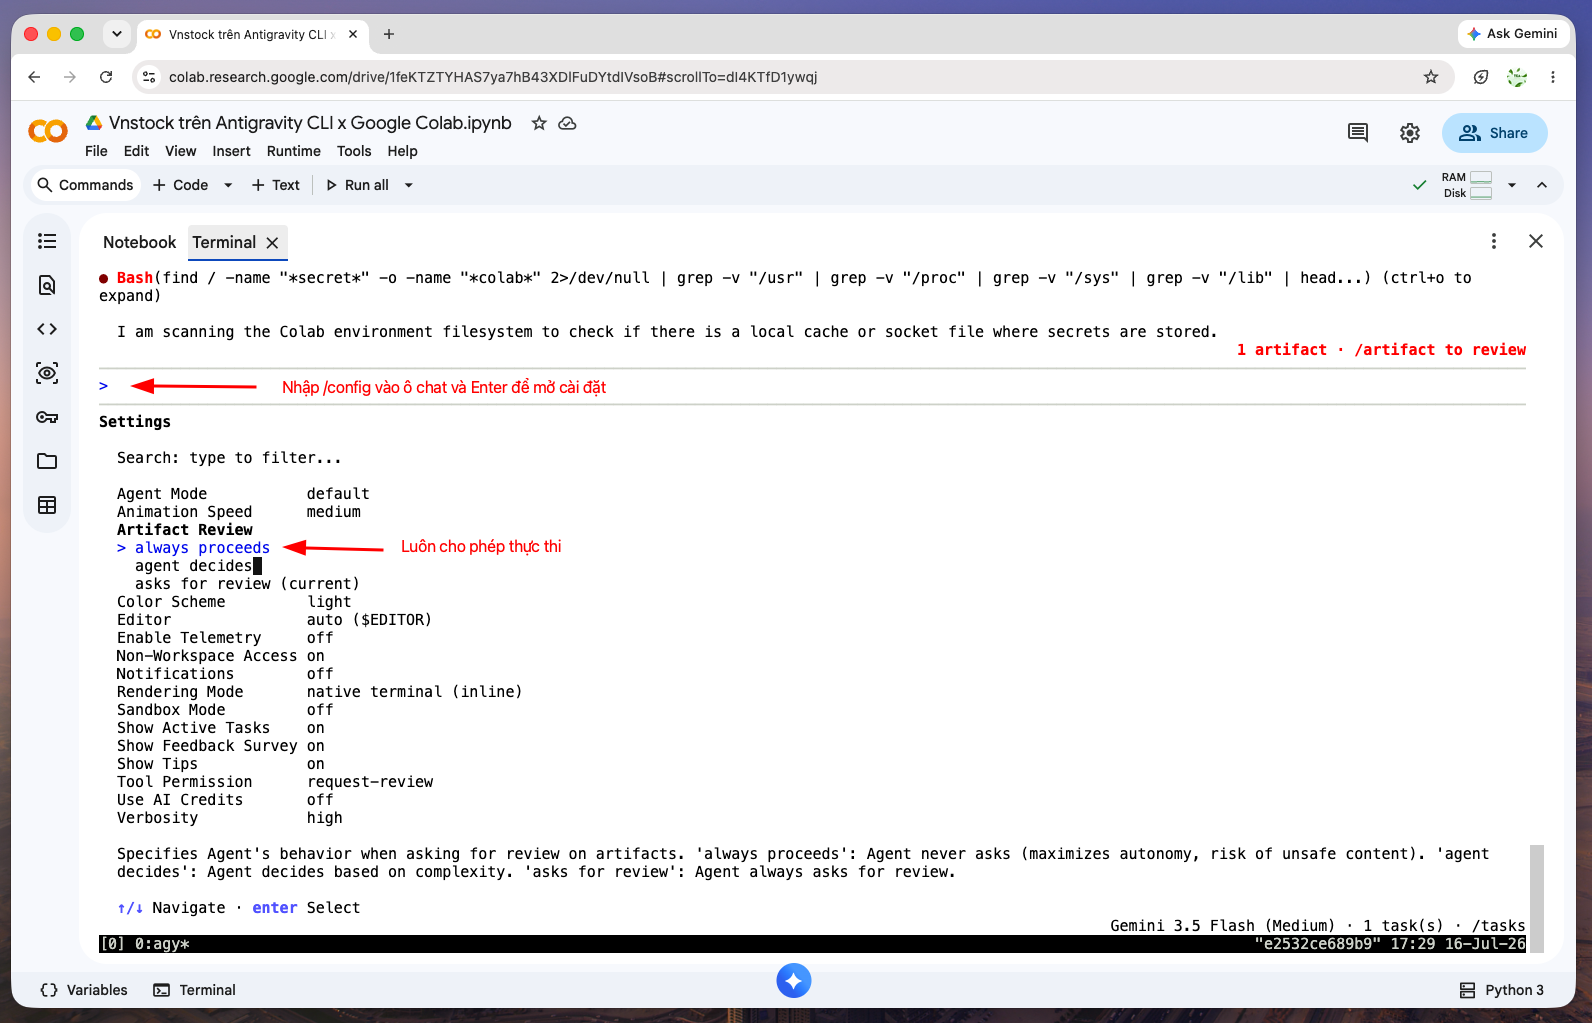Click the 'asks for review (current)' option
The image size is (1592, 1023).
pyautogui.click(x=247, y=584)
